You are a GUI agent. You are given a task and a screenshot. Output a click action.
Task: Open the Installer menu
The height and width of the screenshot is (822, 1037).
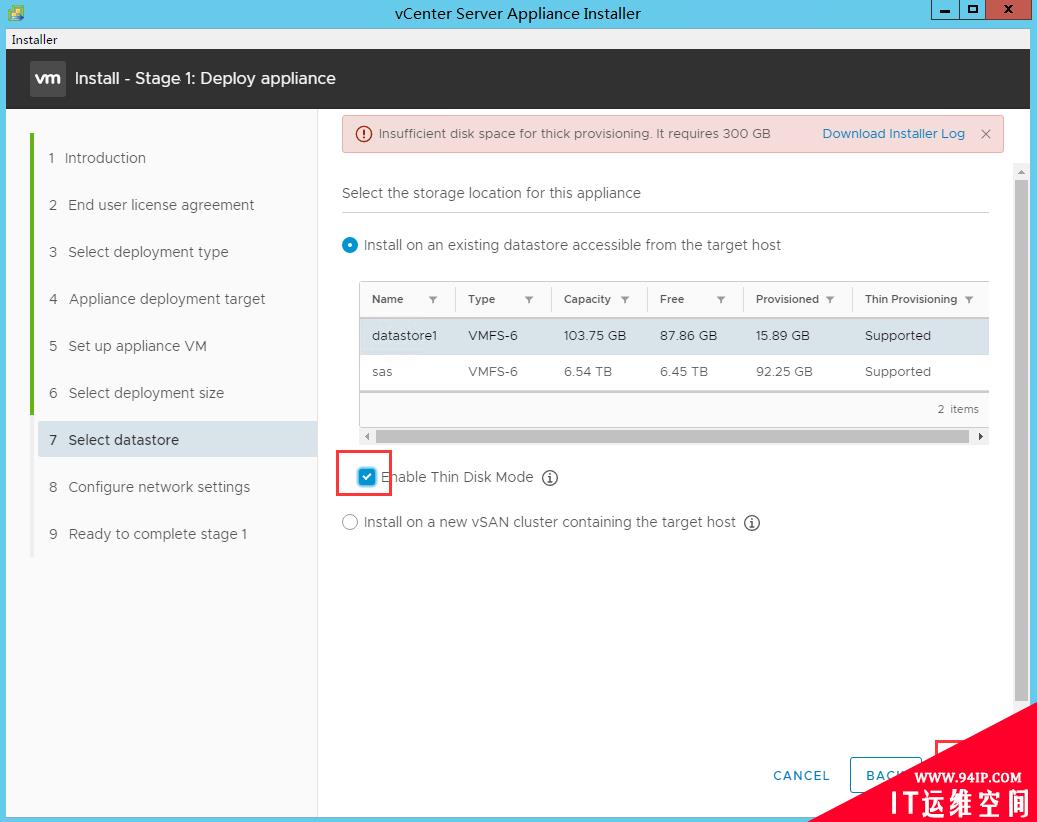pyautogui.click(x=34, y=40)
